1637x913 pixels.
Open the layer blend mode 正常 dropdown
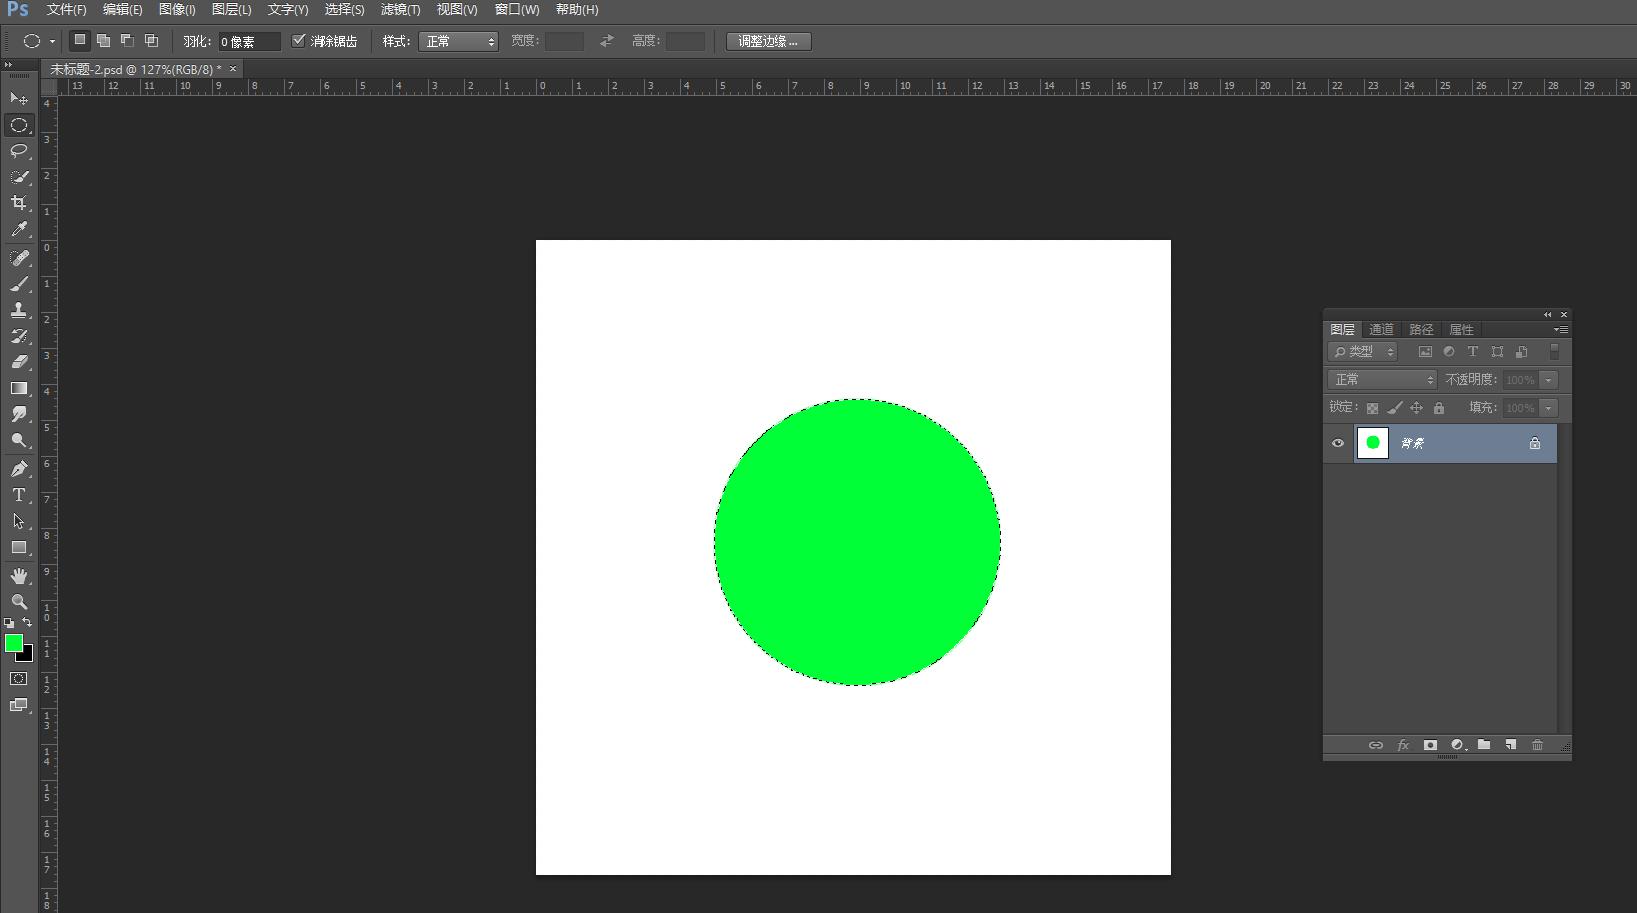[1382, 380]
